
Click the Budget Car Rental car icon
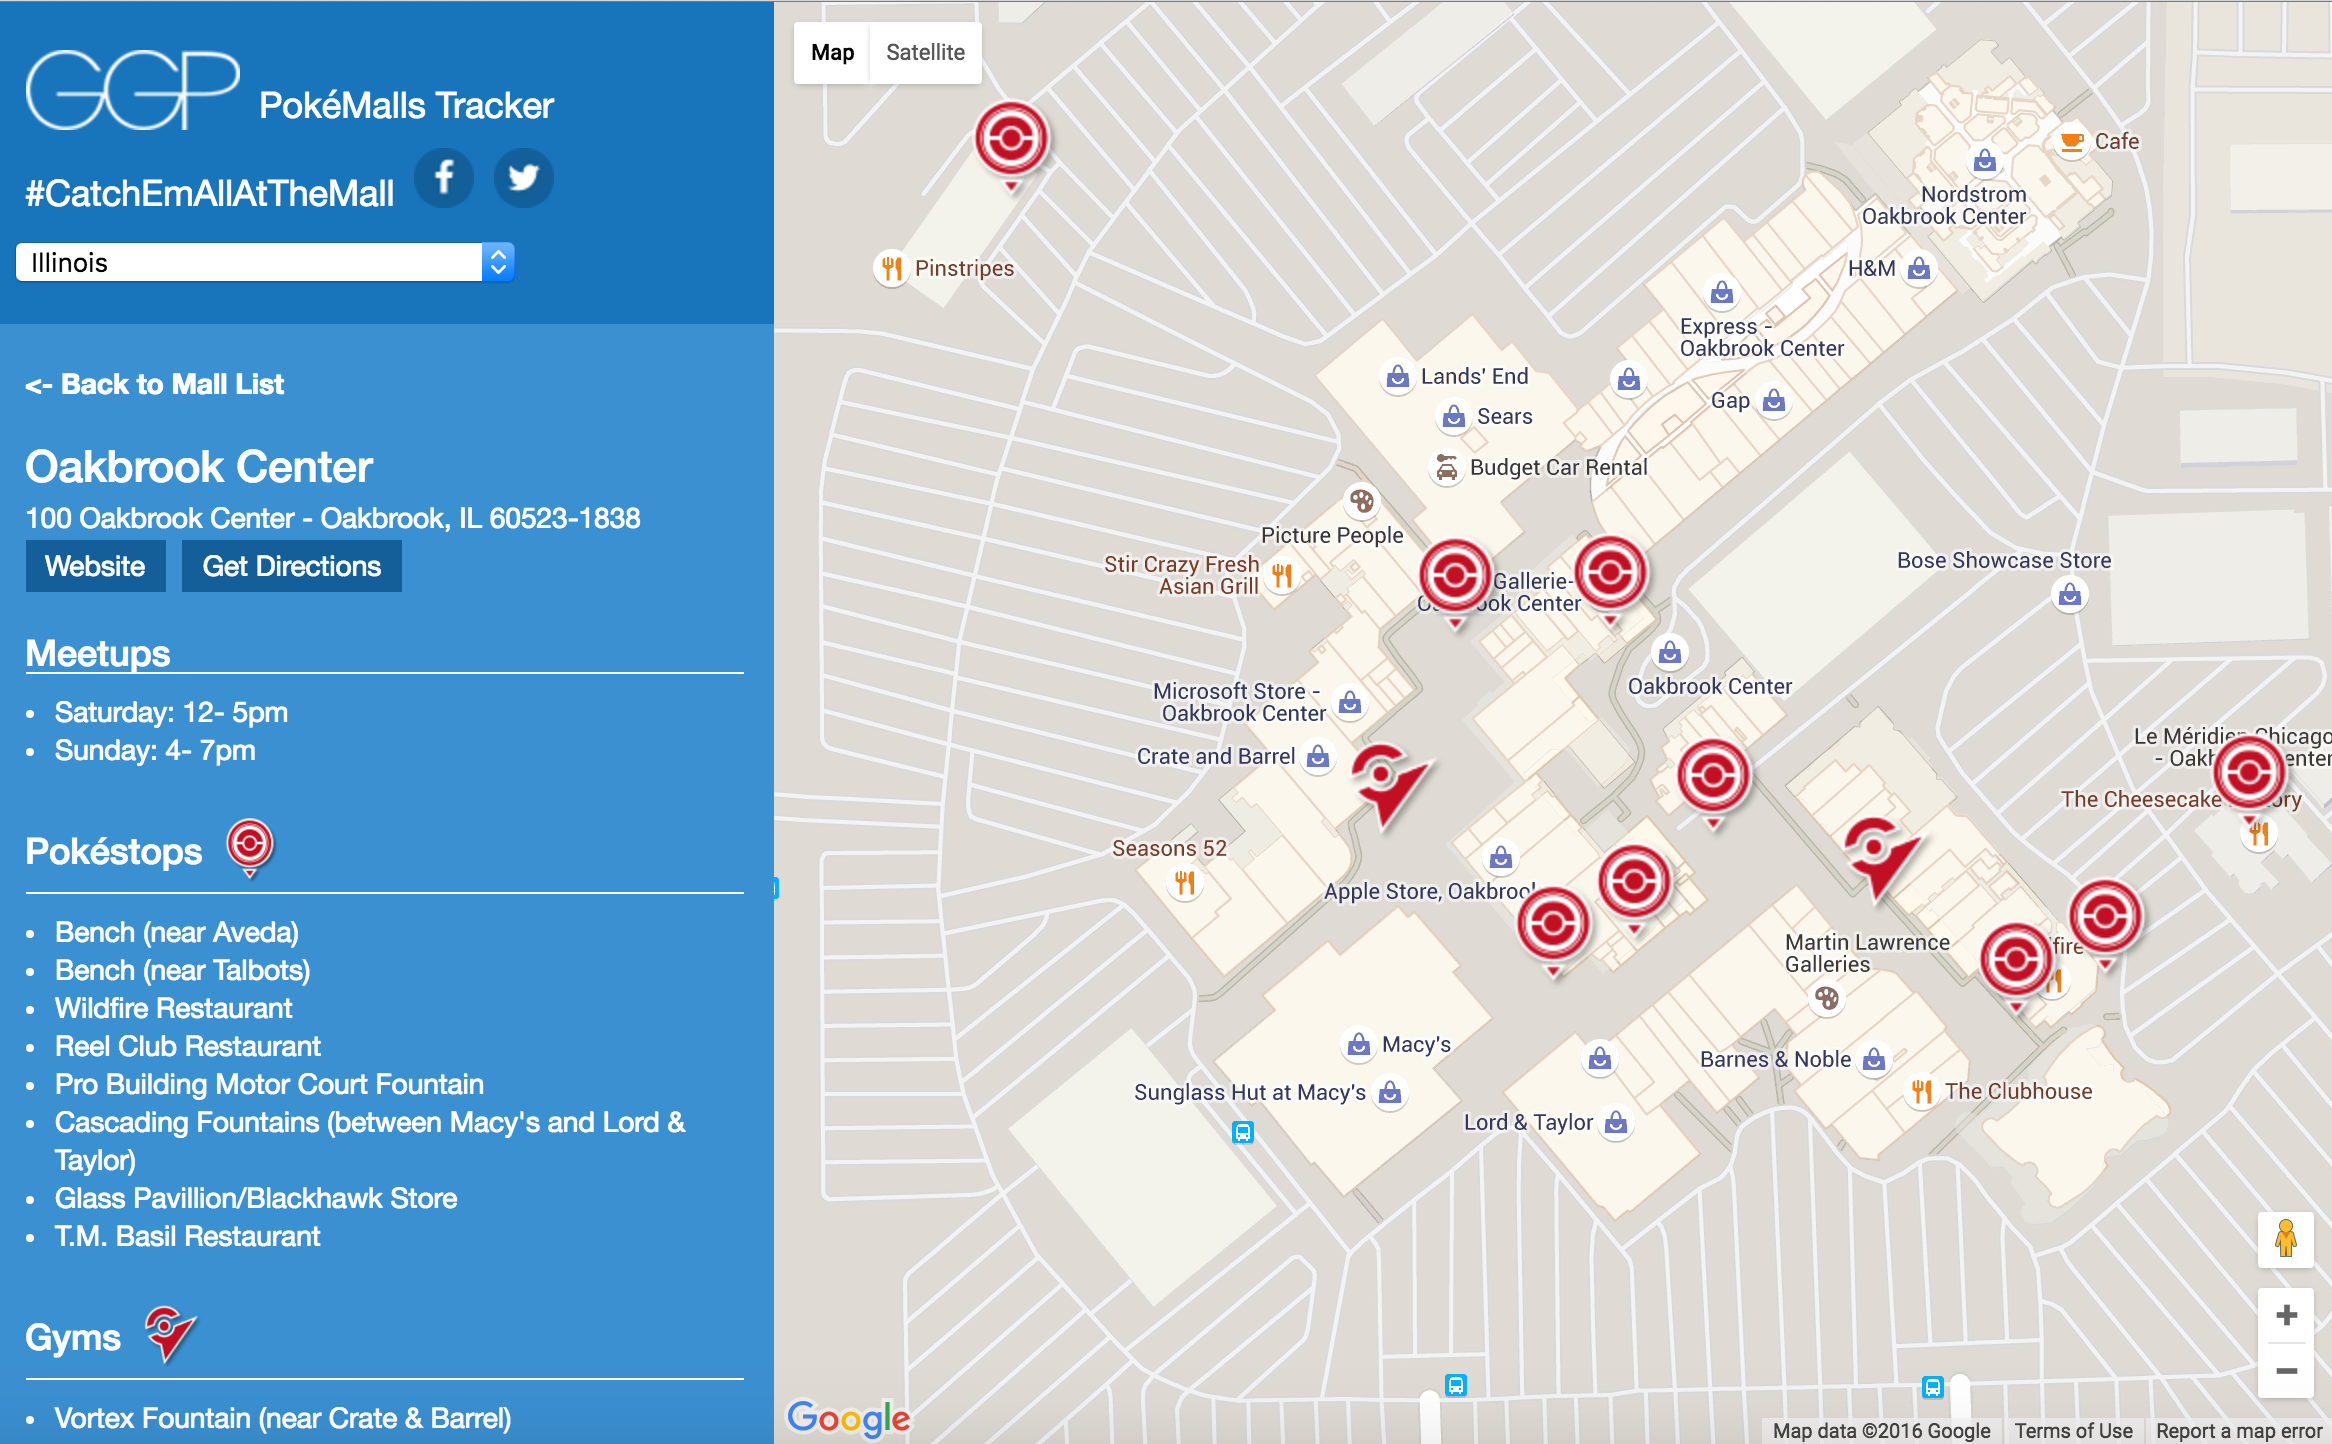click(x=1446, y=467)
